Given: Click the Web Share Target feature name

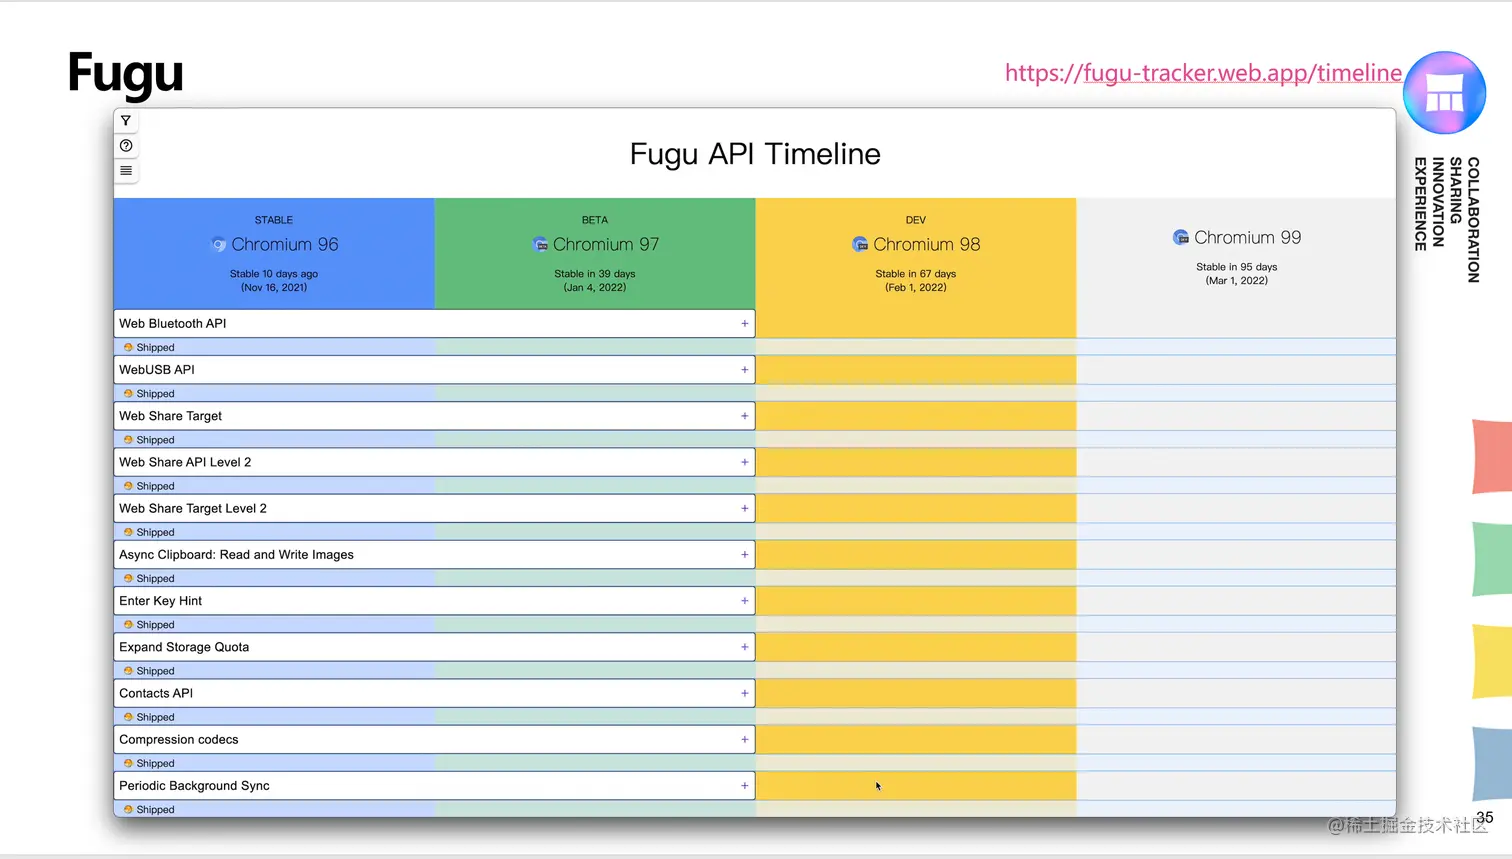Looking at the screenshot, I should point(171,416).
